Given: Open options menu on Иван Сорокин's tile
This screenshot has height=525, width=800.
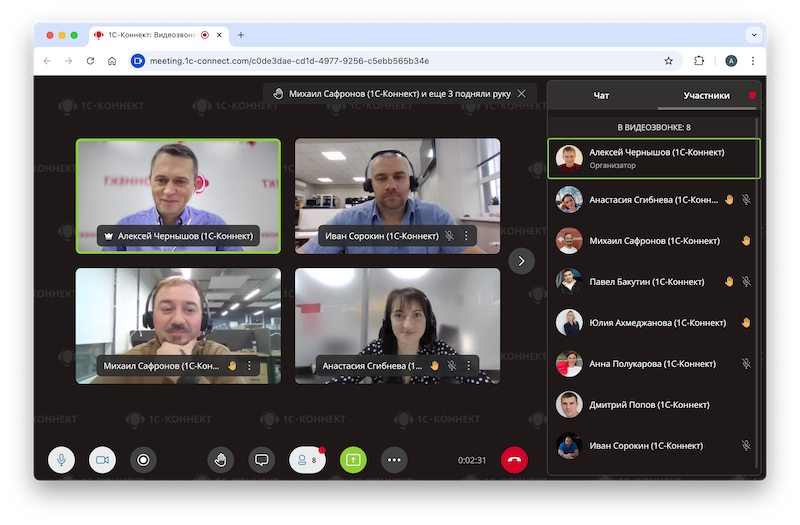Looking at the screenshot, I should point(466,236).
